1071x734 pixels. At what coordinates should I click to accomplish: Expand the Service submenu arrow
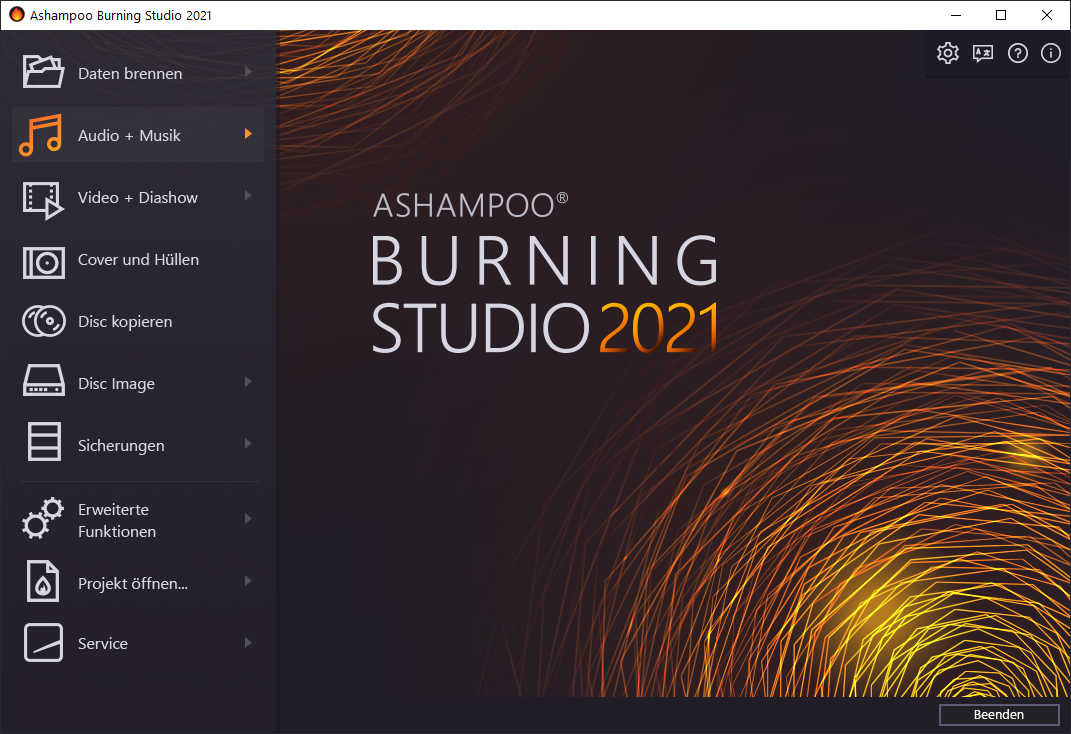249,643
